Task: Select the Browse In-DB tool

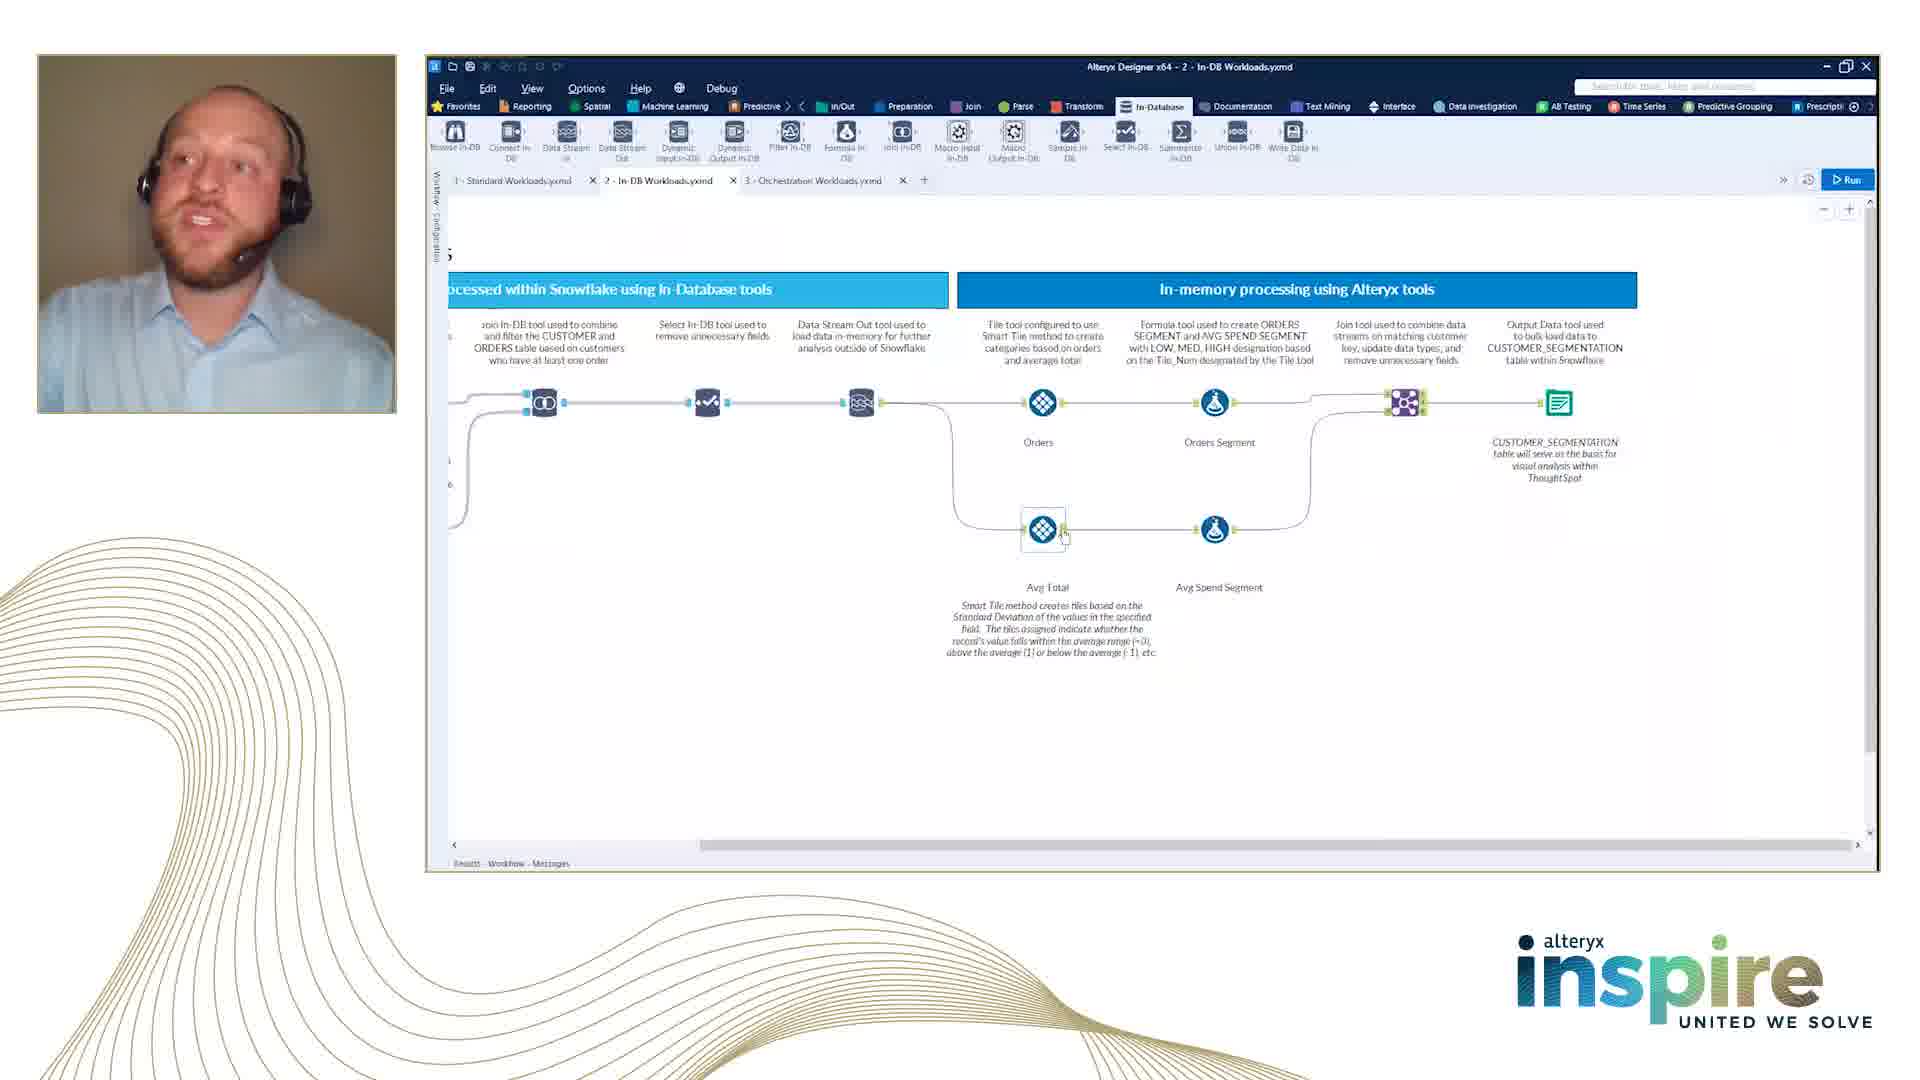Action: pos(455,137)
